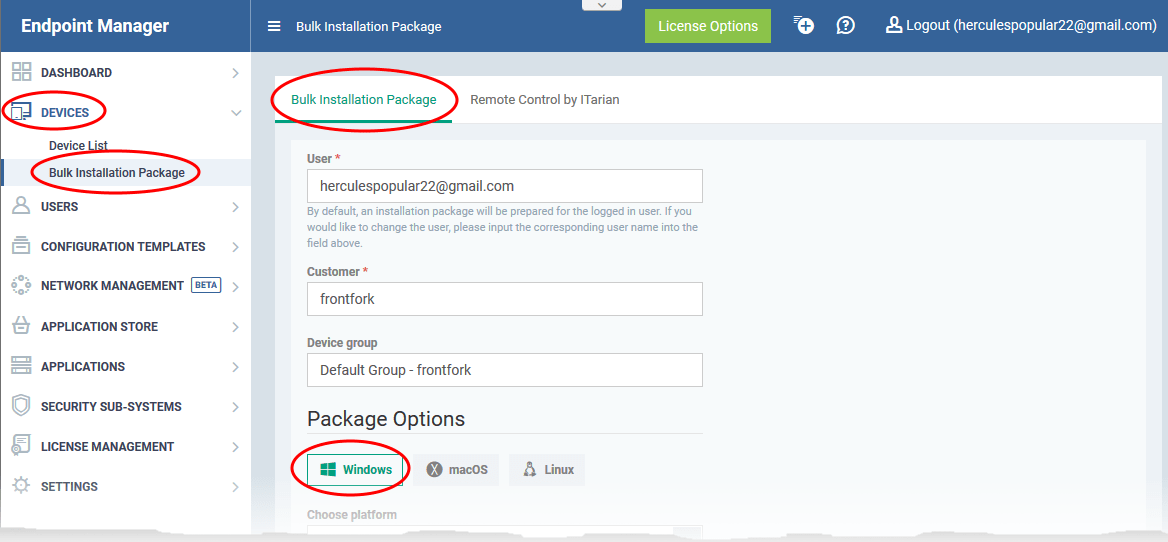Image resolution: width=1168 pixels, height=542 pixels.
Task: Select the Linux package option
Action: [547, 470]
